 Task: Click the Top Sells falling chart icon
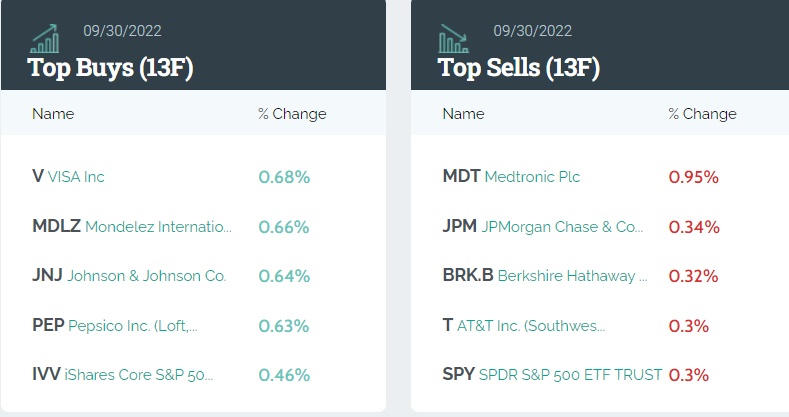(454, 38)
